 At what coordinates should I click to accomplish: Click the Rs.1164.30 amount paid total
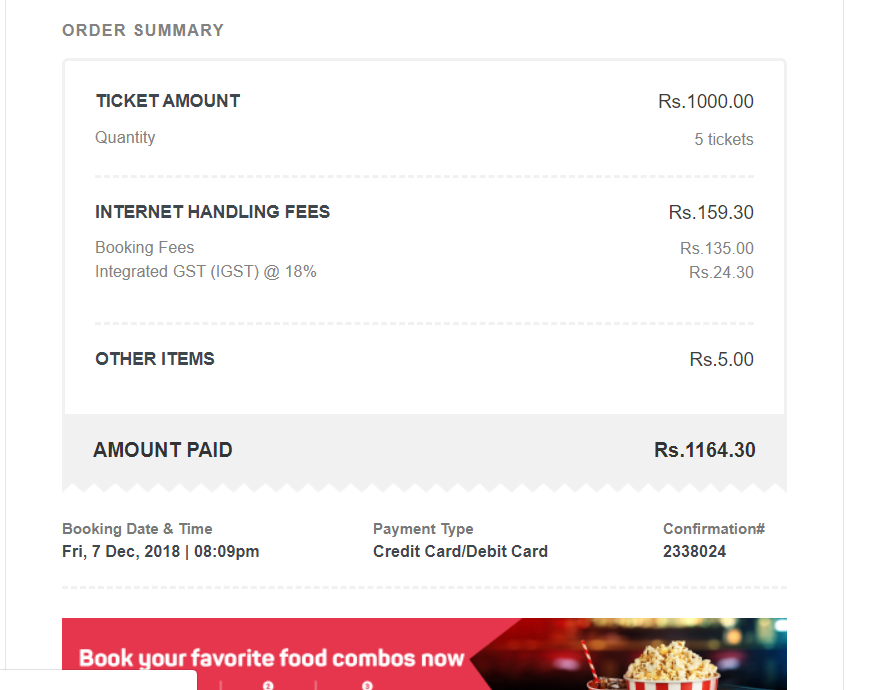tap(705, 450)
